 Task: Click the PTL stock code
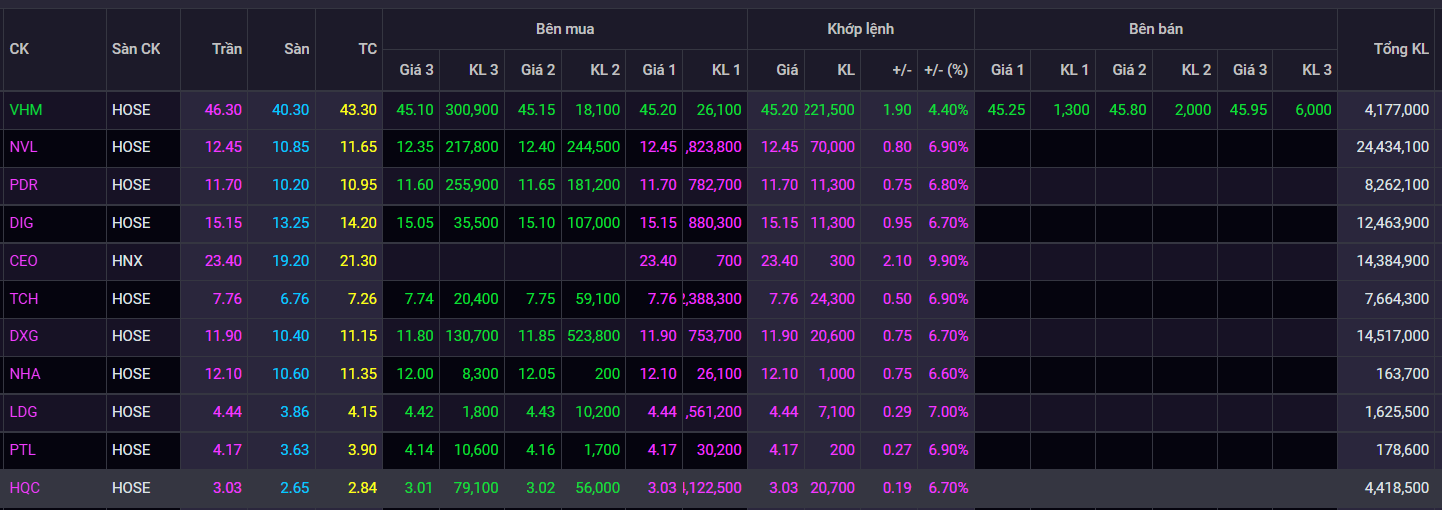(x=24, y=450)
